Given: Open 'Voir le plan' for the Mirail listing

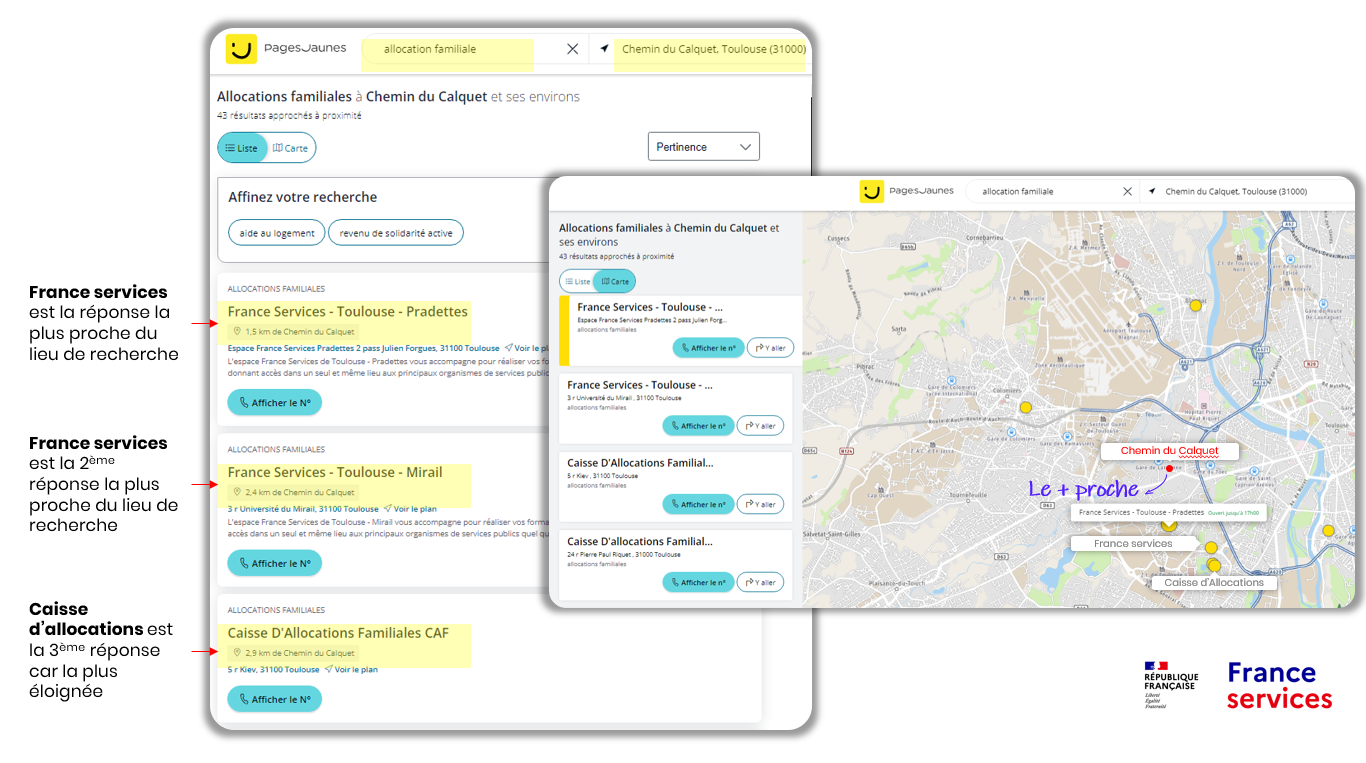Looking at the screenshot, I should [410, 509].
